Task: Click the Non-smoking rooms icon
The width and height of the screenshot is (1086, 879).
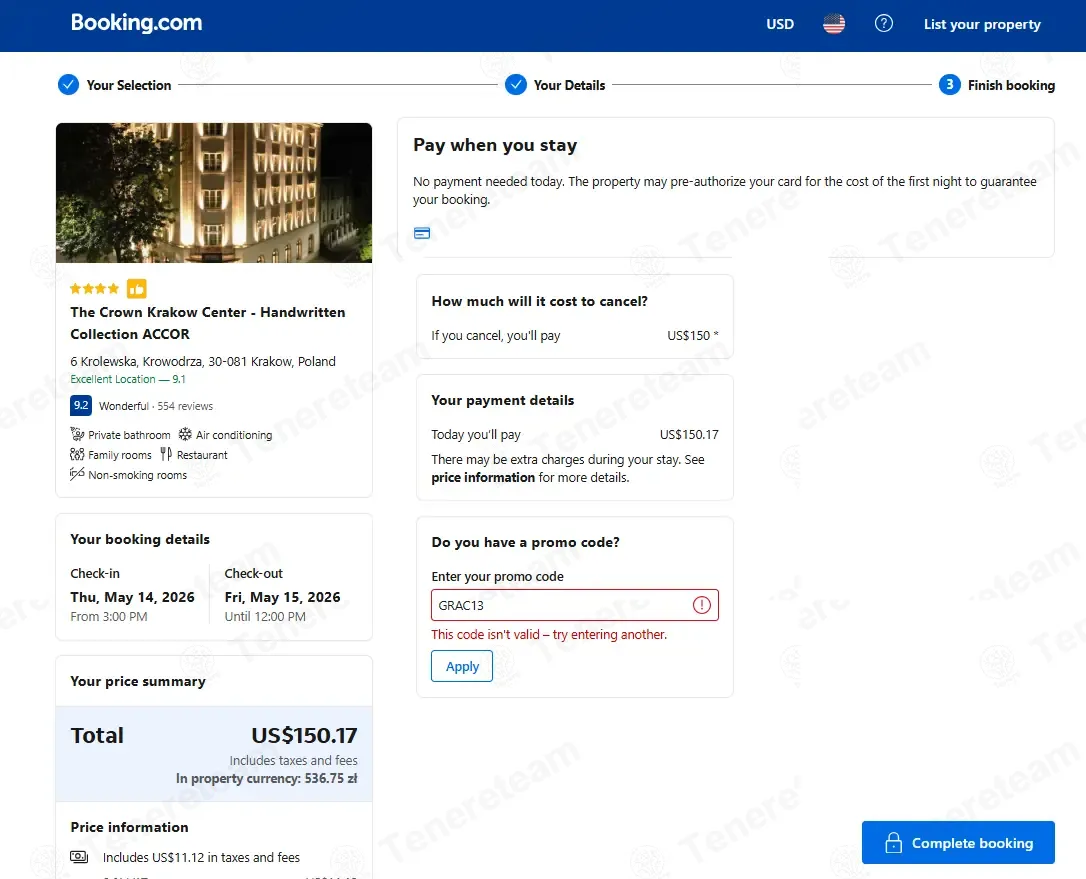Action: [x=77, y=474]
